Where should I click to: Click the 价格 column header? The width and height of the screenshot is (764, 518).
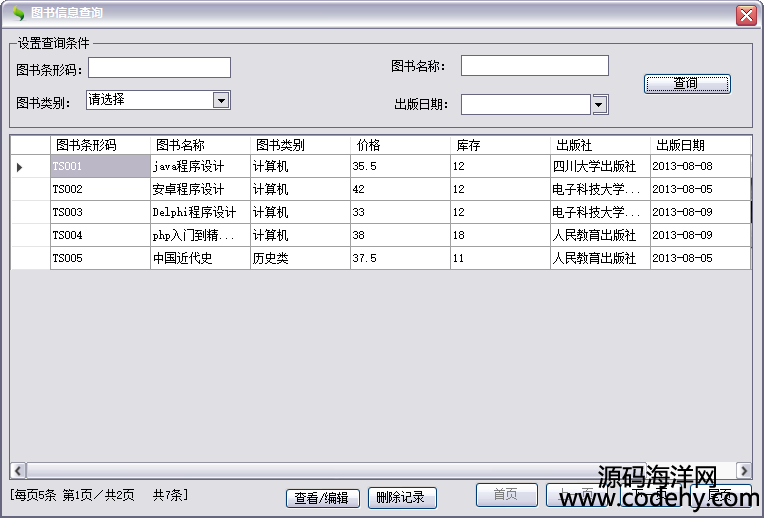click(400, 145)
